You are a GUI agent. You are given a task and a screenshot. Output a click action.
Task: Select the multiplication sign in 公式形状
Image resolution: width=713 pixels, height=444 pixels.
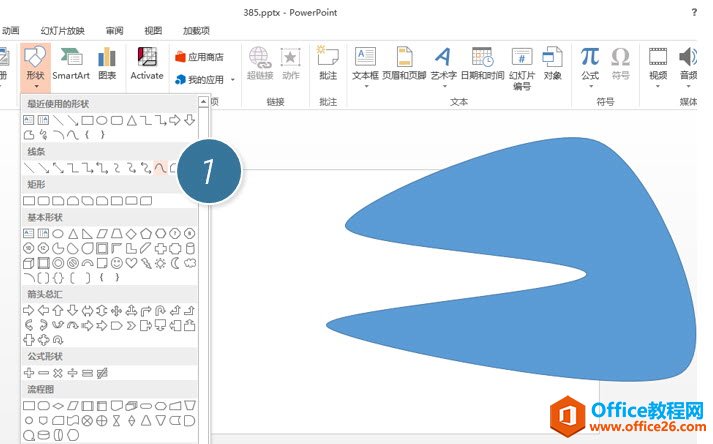58,373
